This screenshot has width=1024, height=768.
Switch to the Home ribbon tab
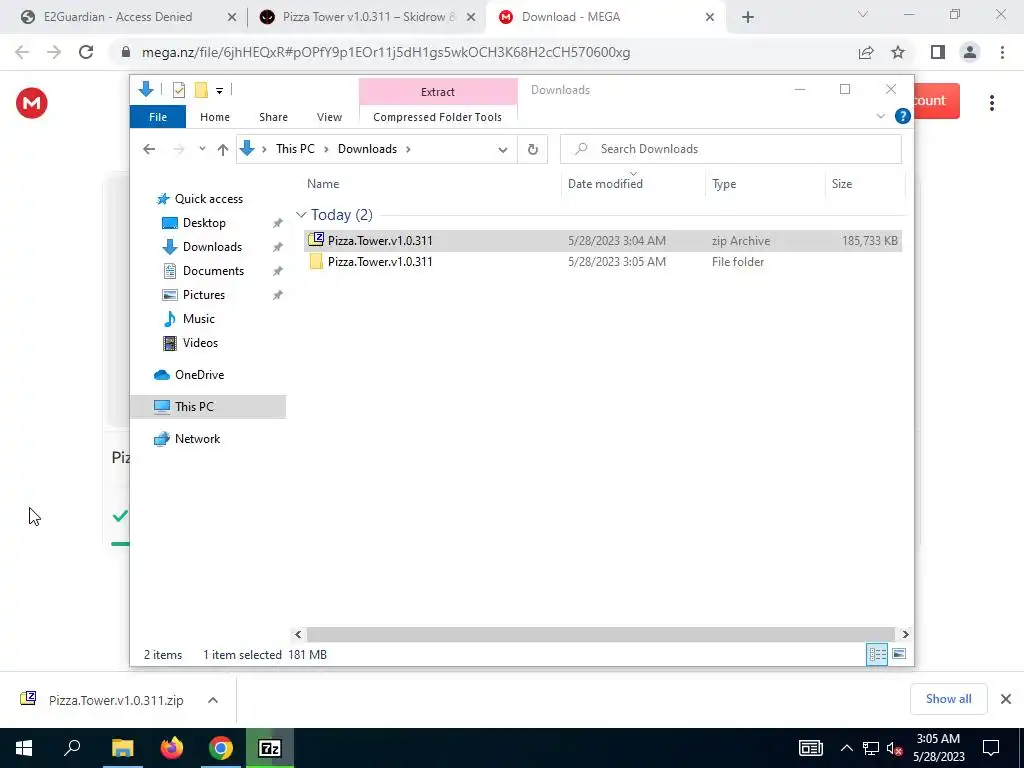click(x=215, y=117)
